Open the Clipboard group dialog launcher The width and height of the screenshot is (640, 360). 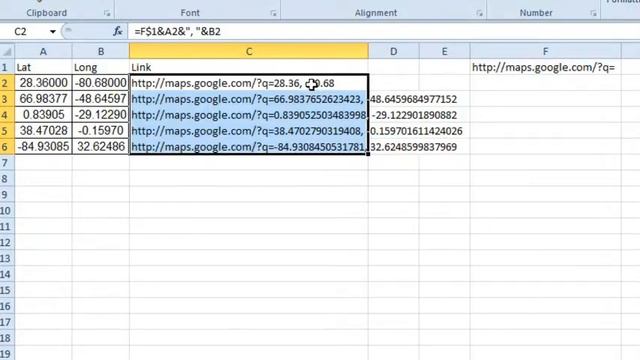tap(107, 13)
